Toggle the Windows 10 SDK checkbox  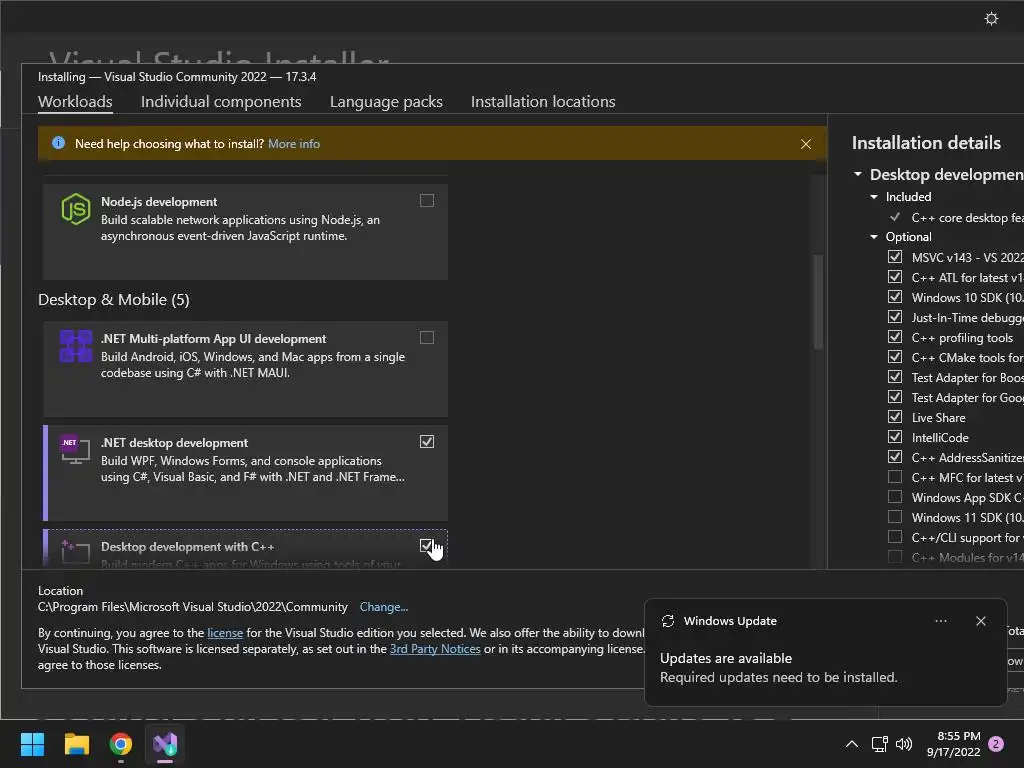pyautogui.click(x=895, y=297)
